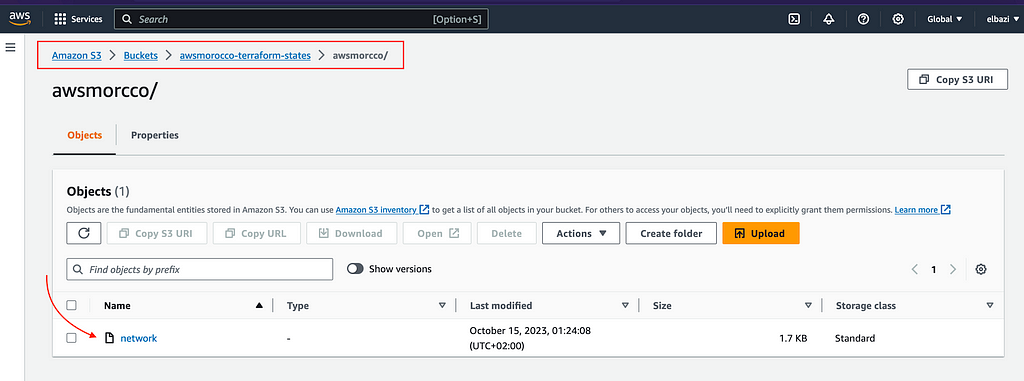Focus the top Search bar
The image size is (1024, 381).
[x=301, y=19]
